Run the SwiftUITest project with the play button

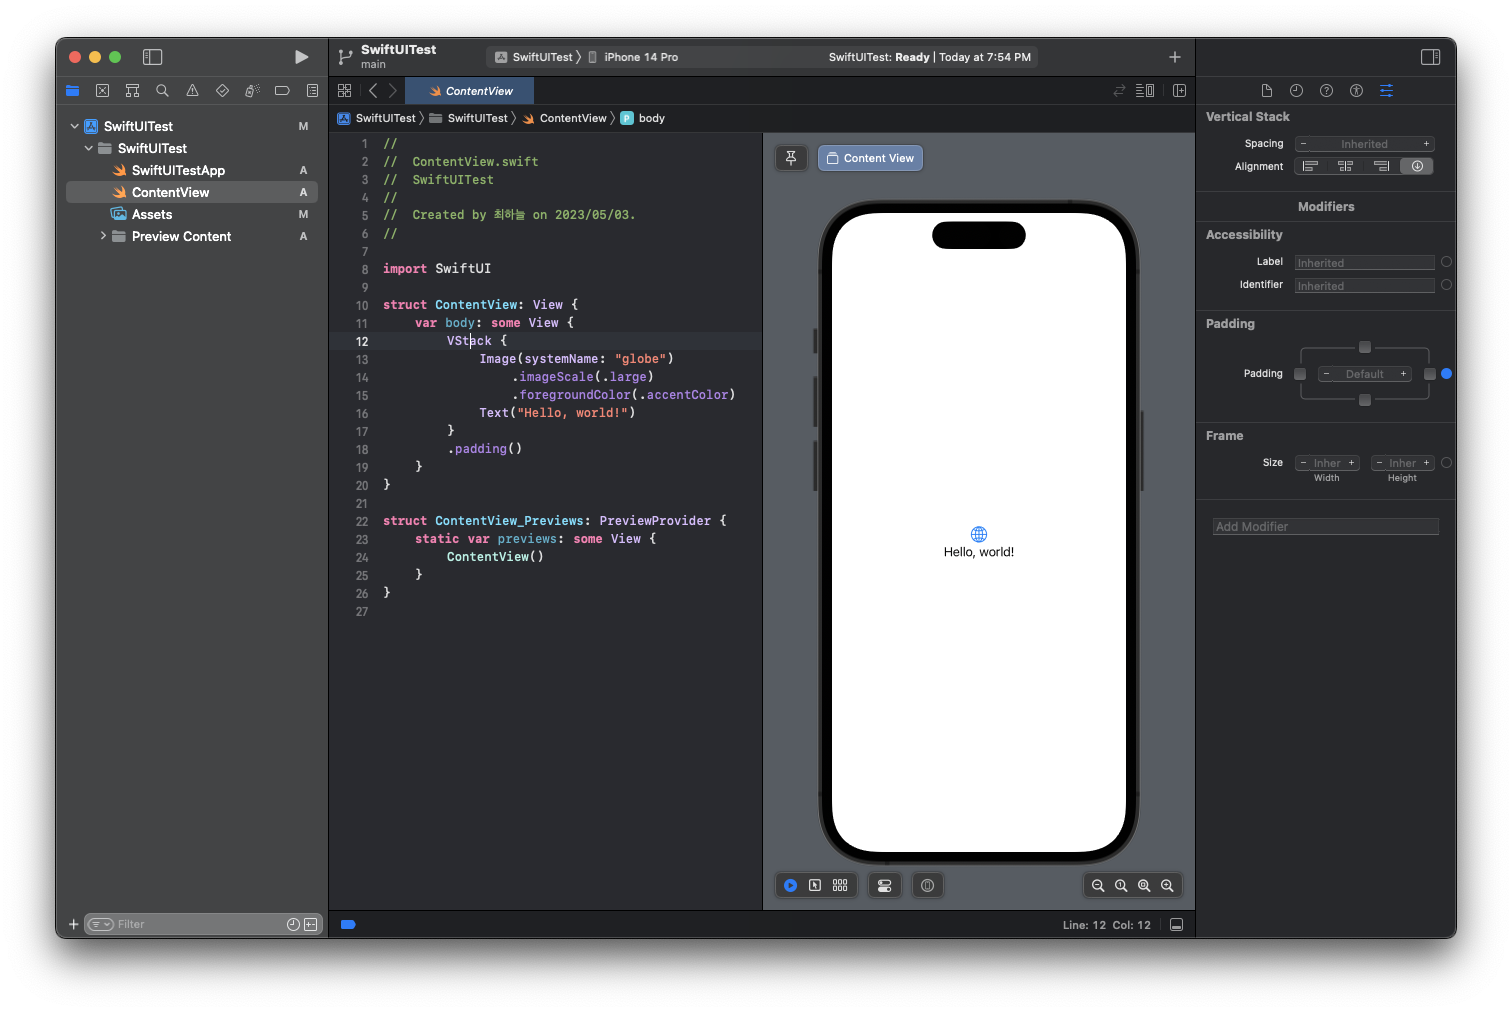pos(301,57)
